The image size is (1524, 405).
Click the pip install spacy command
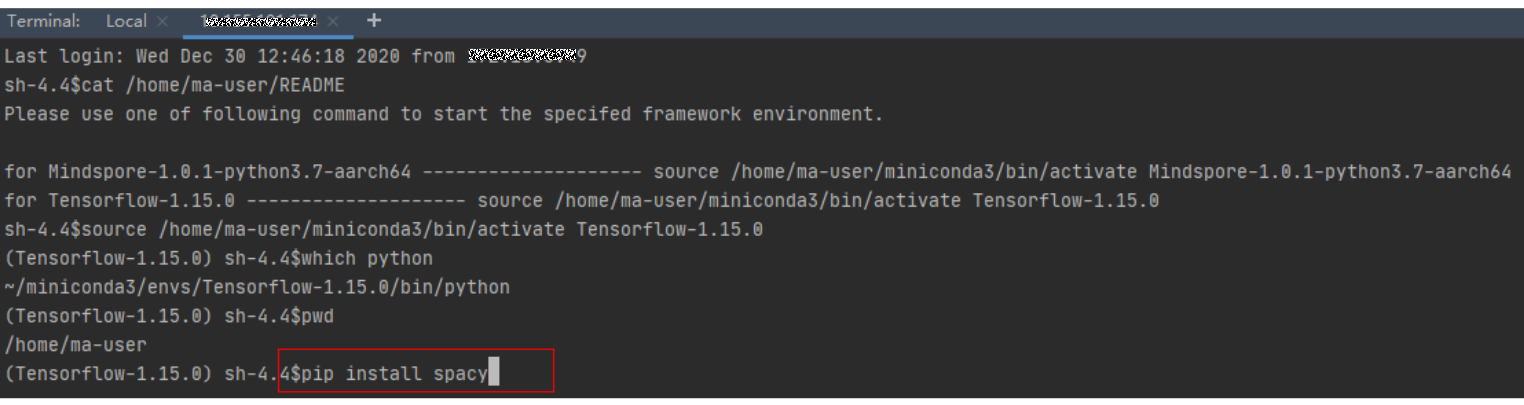tap(394, 374)
